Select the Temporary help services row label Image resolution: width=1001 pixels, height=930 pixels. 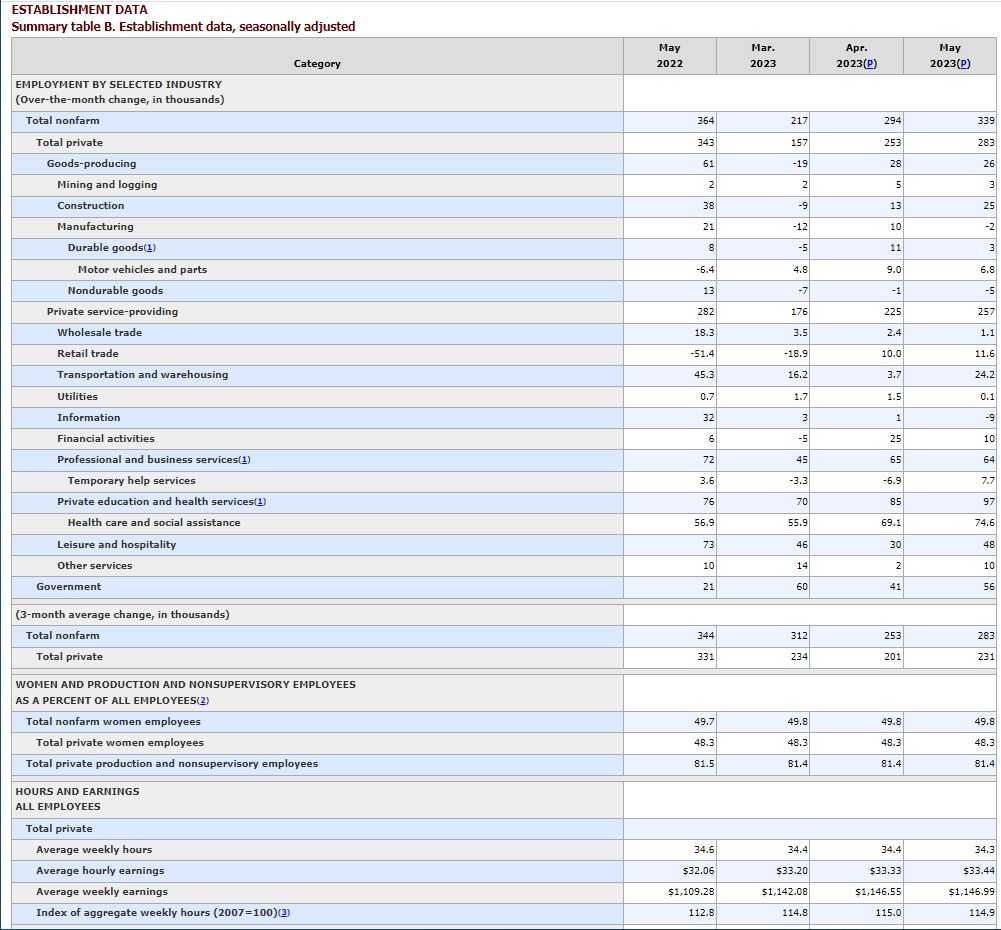[x=131, y=481]
